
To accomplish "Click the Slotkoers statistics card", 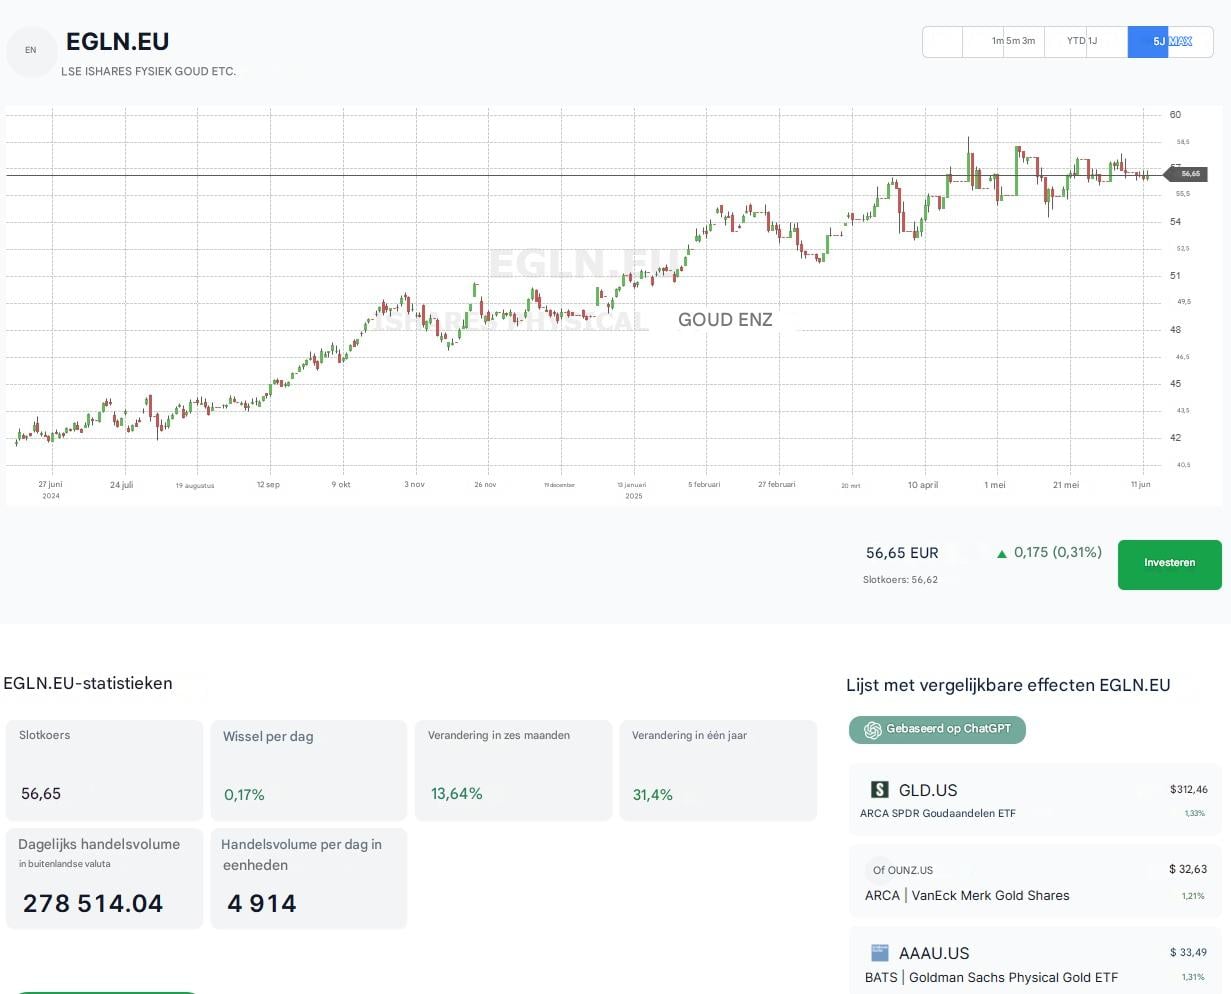I will pyautogui.click(x=104, y=769).
